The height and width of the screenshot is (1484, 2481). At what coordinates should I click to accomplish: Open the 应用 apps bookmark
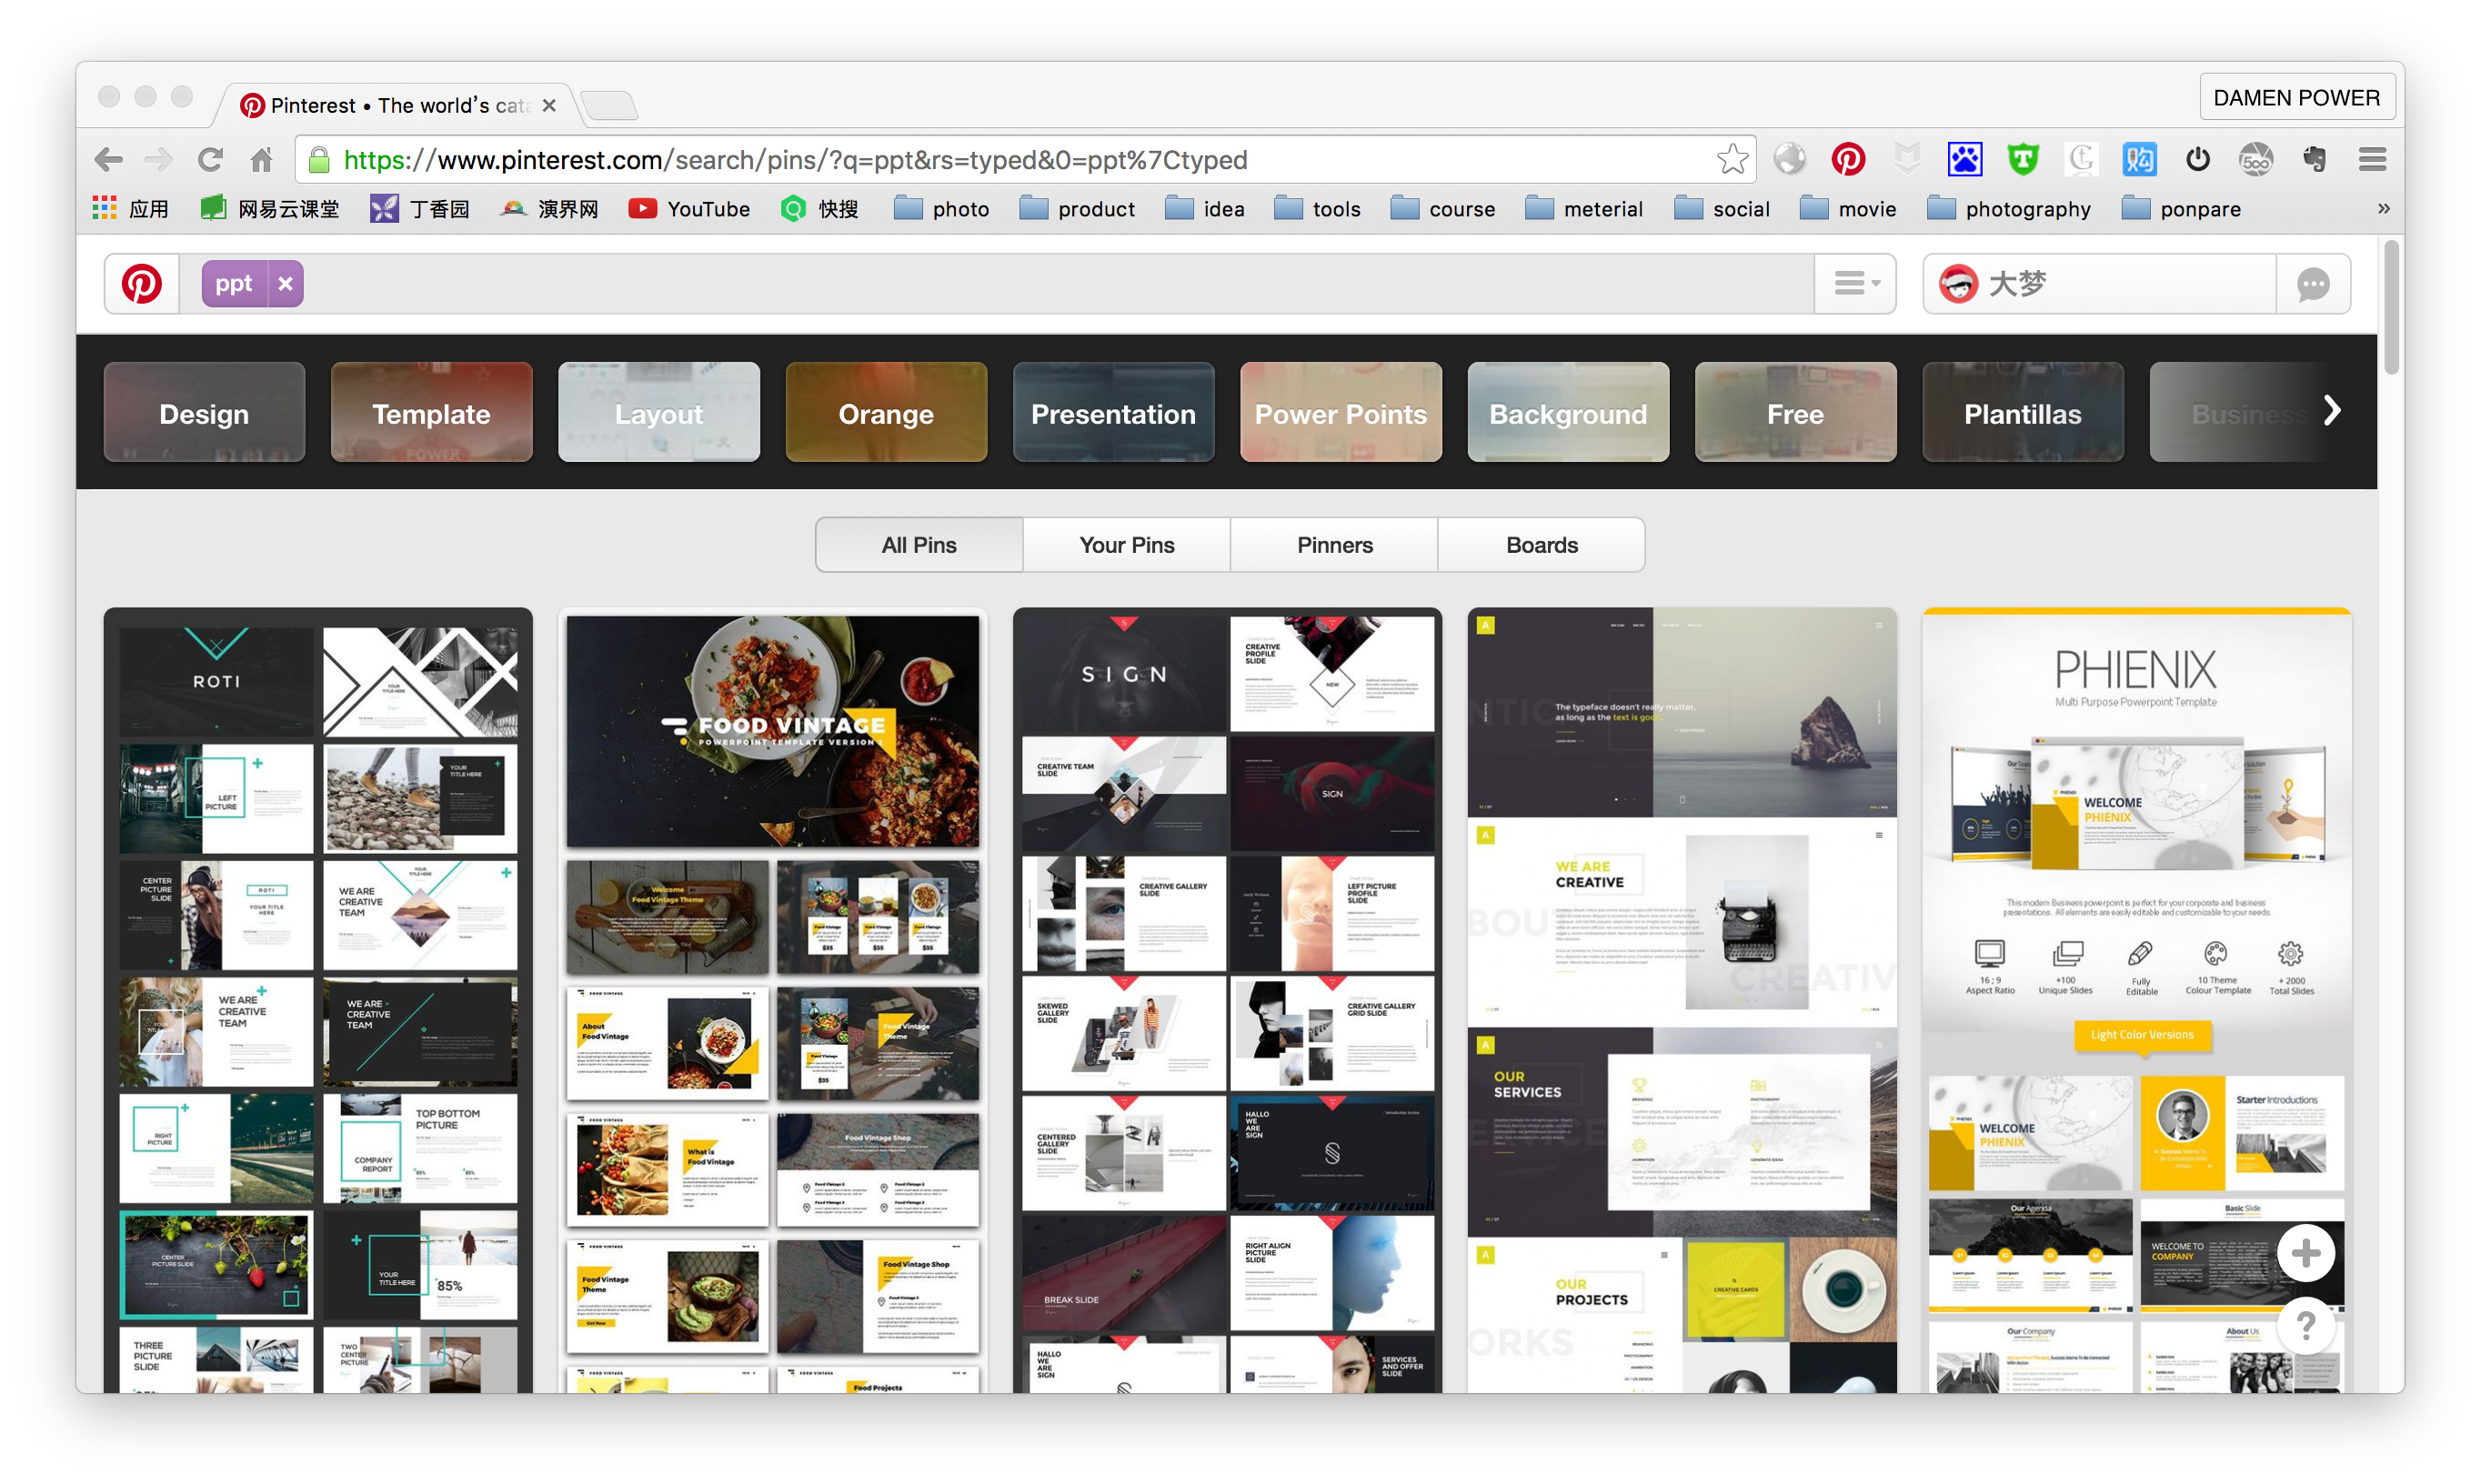tap(130, 209)
